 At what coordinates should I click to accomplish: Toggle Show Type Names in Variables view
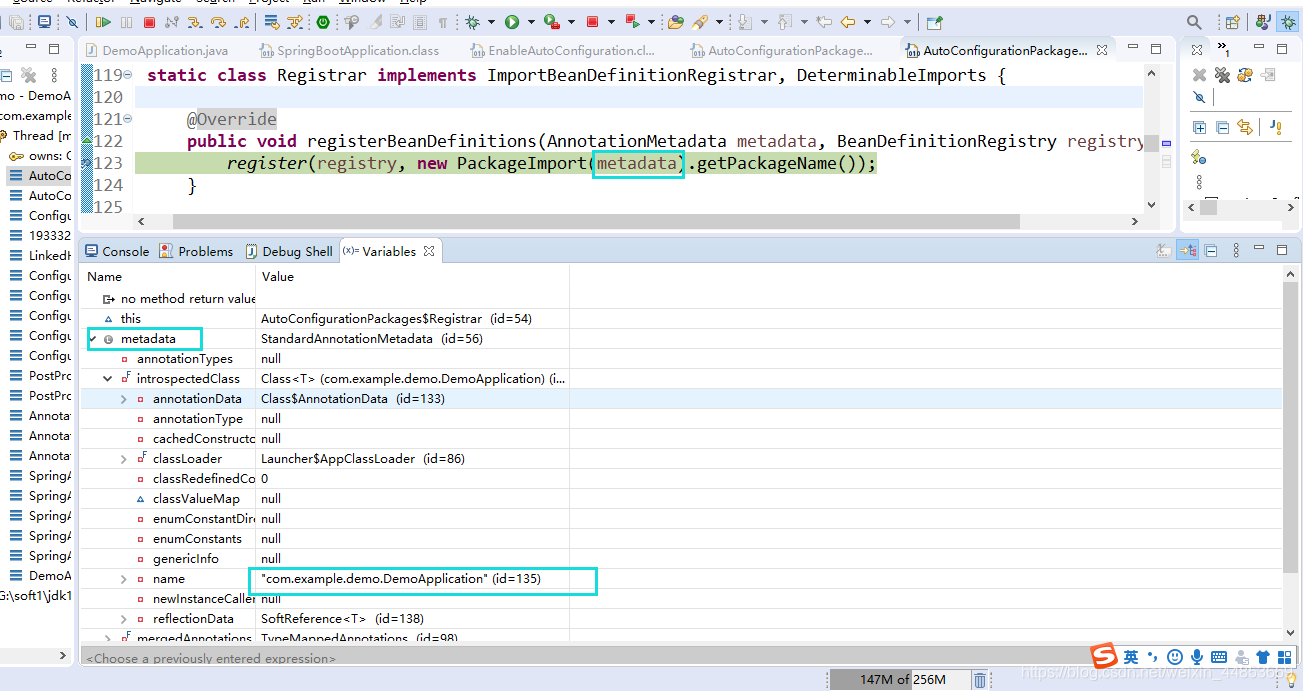pyautogui.click(x=1164, y=251)
